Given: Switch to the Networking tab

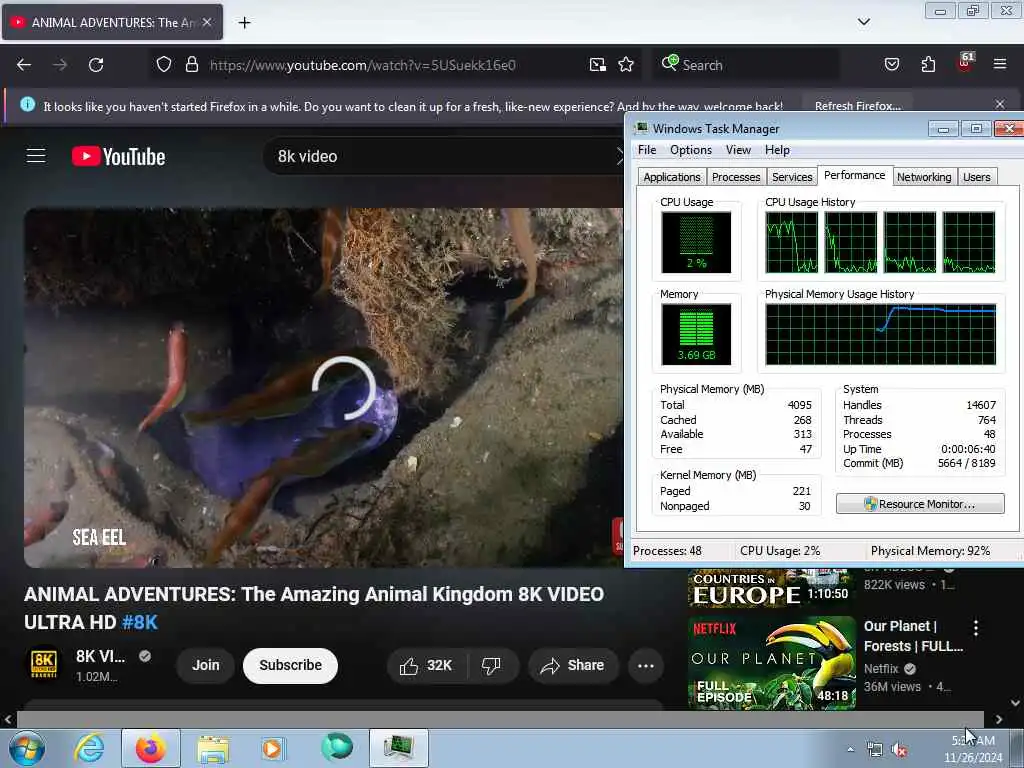Looking at the screenshot, I should [923, 177].
